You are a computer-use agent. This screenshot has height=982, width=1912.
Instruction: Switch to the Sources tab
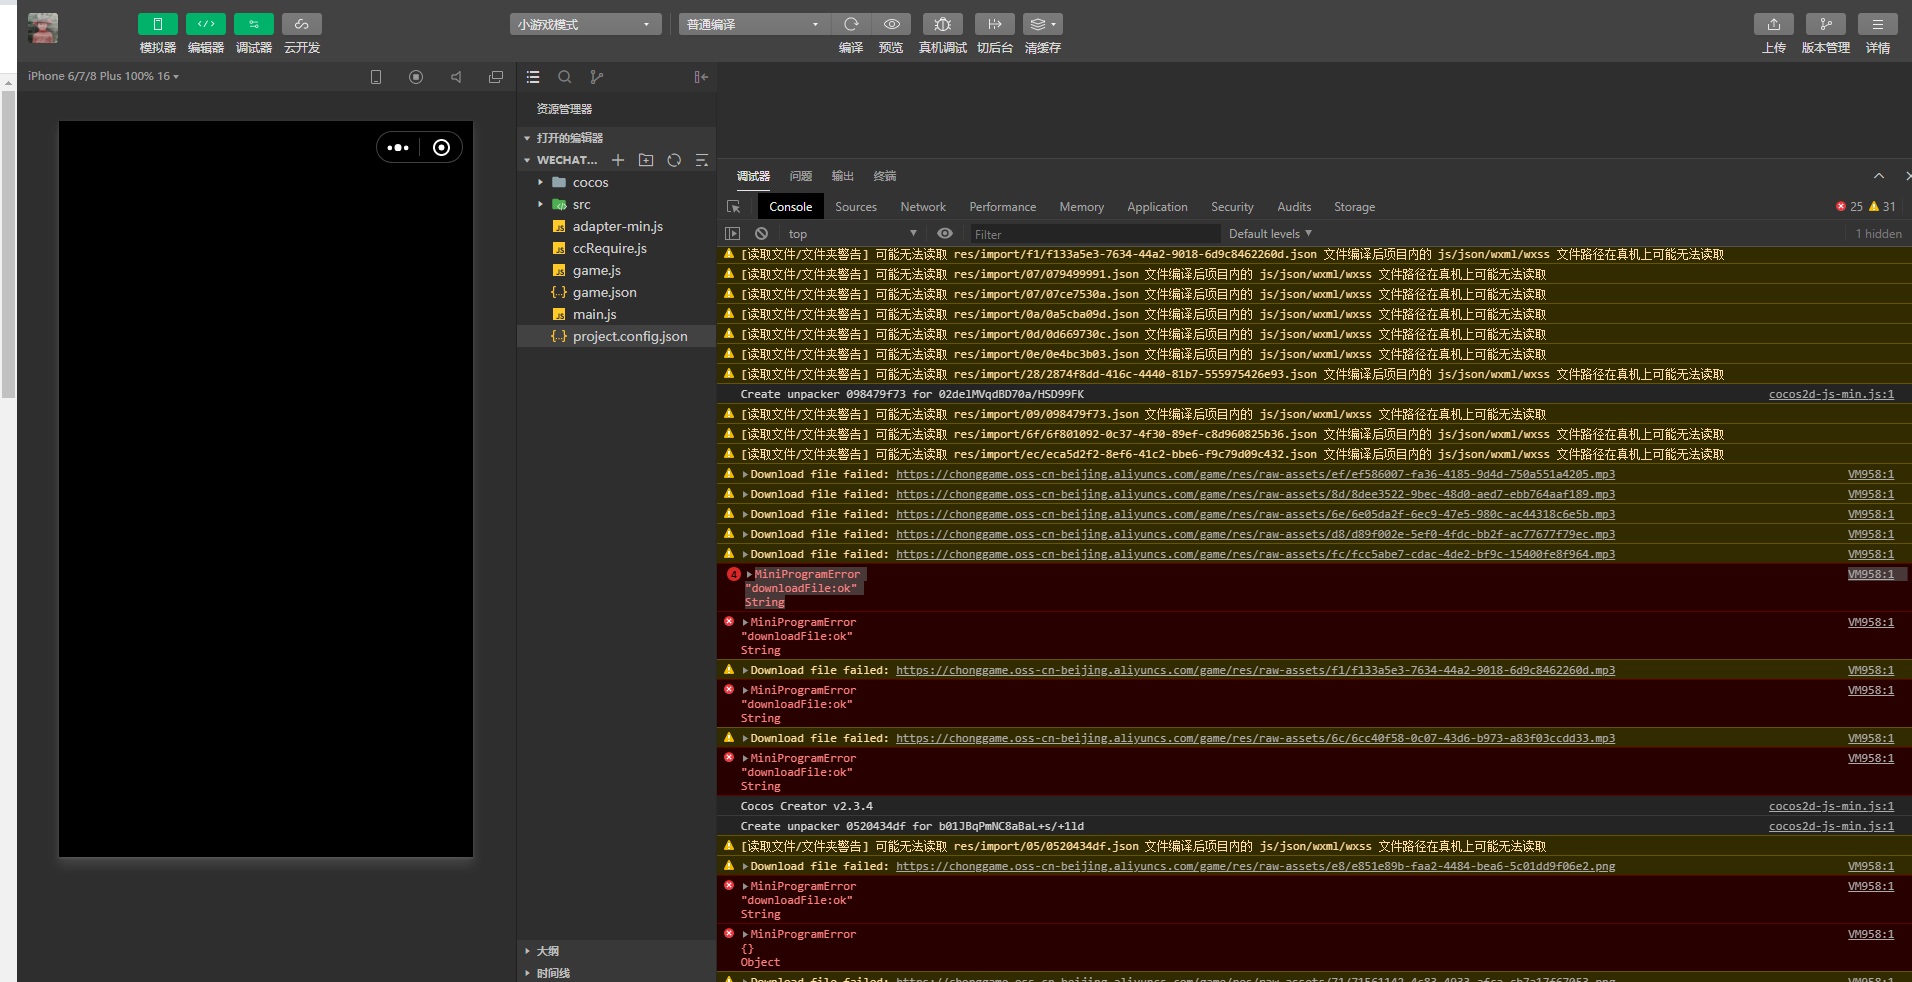(855, 207)
